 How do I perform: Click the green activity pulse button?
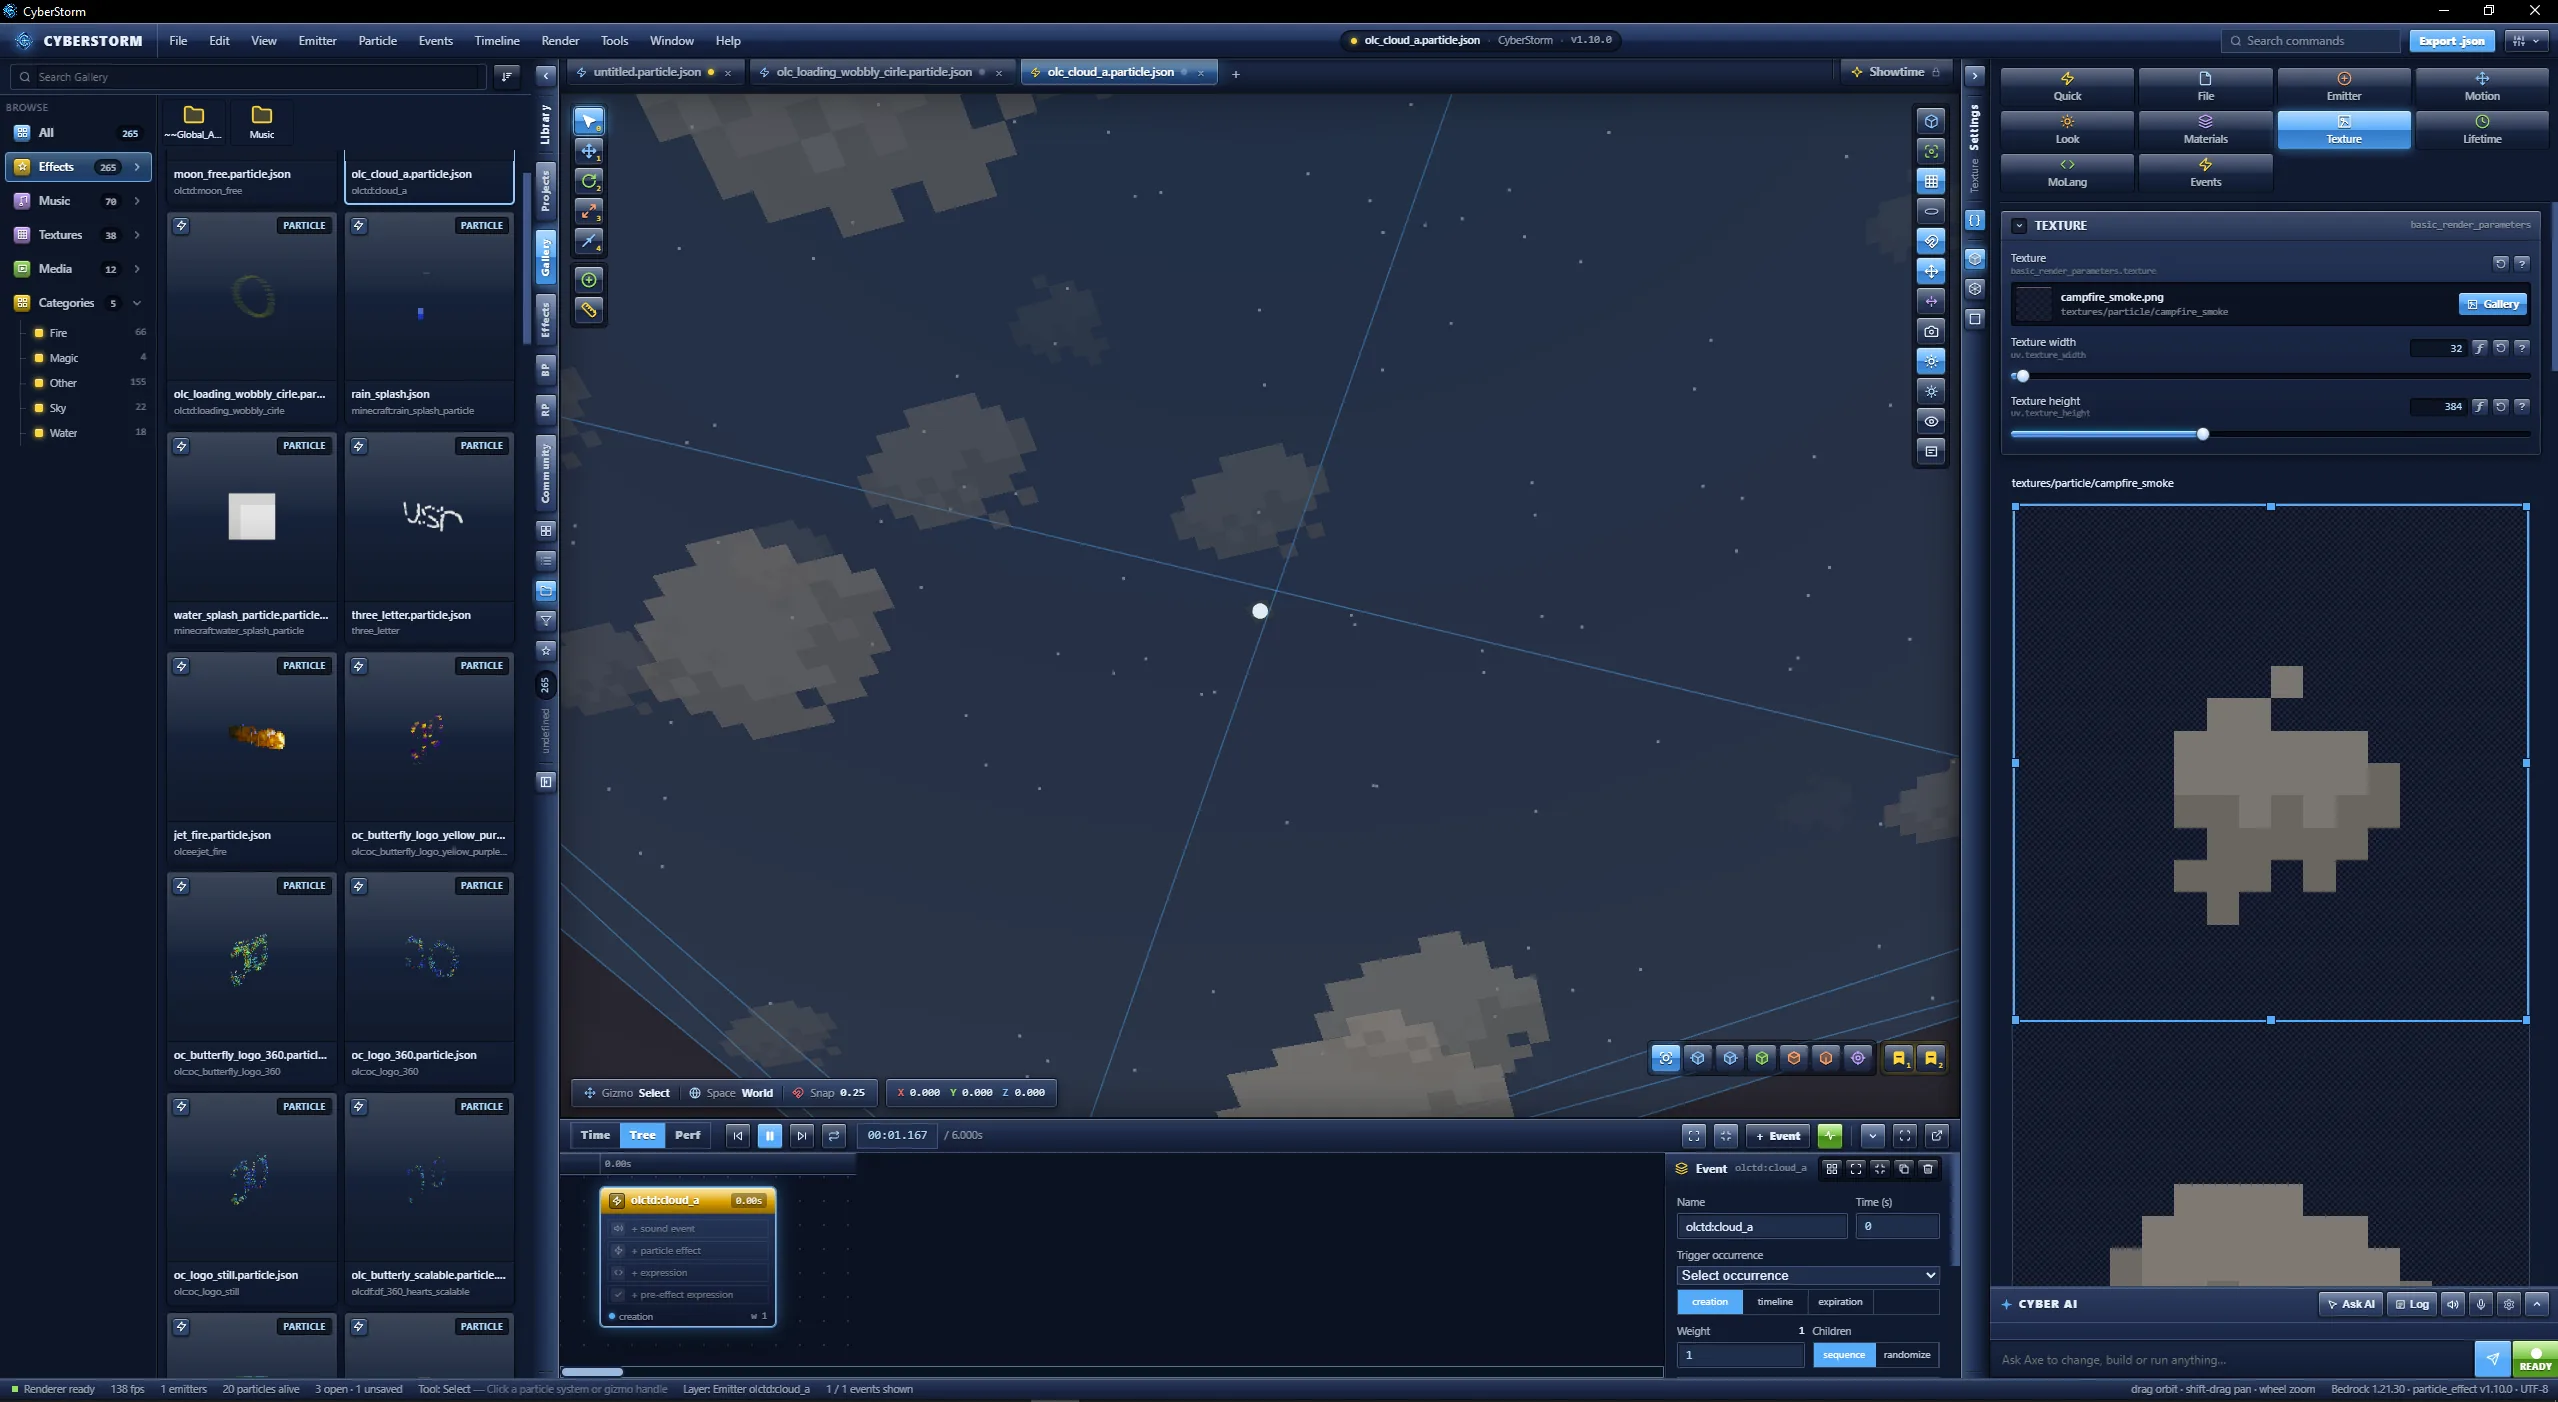click(1829, 1135)
